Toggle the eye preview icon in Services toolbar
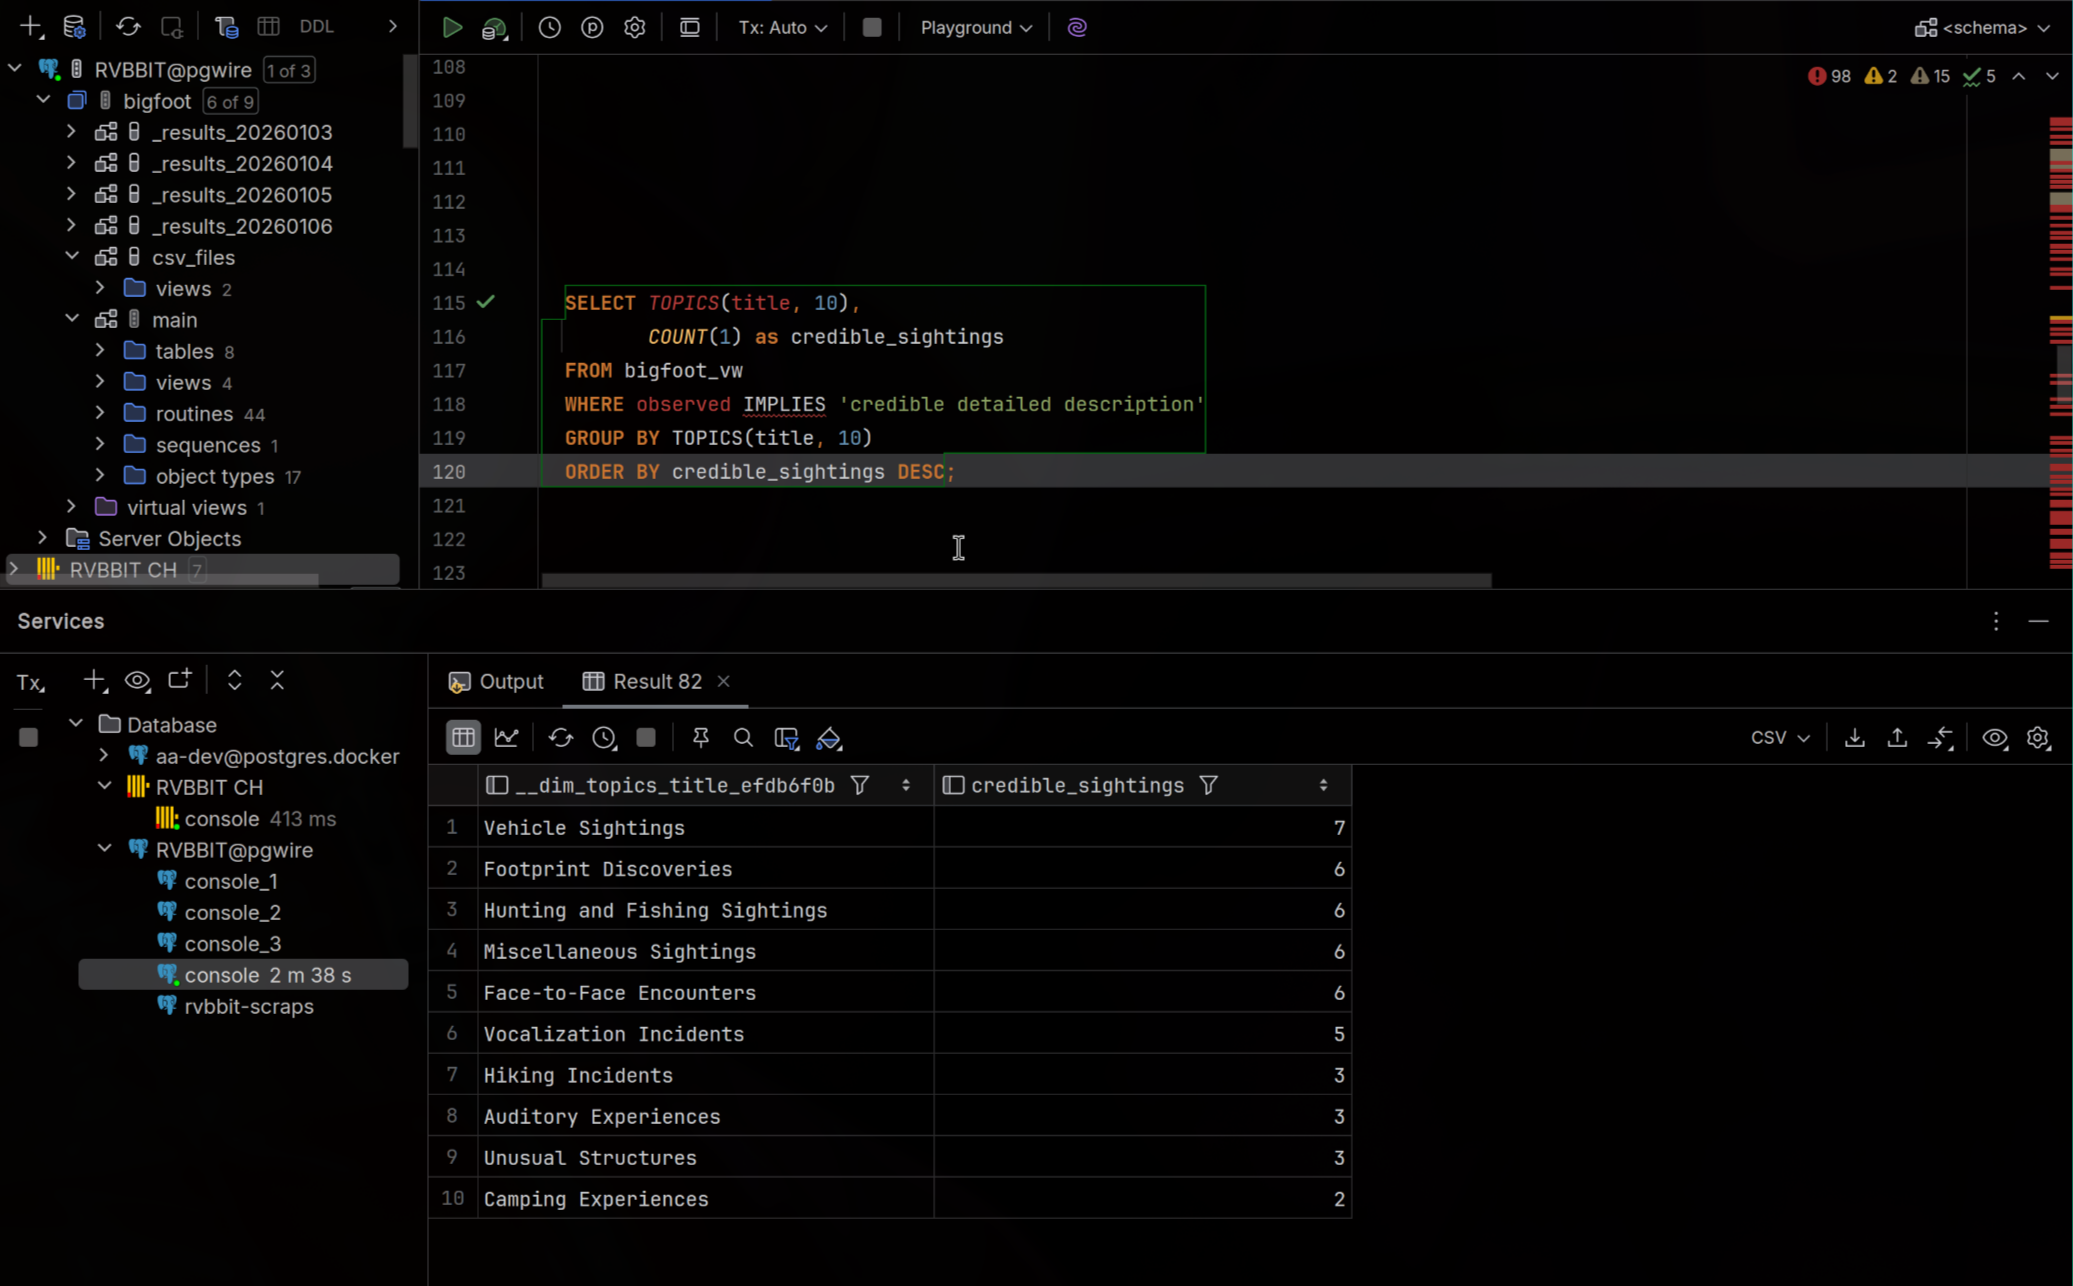The image size is (2073, 1286). pos(137,681)
